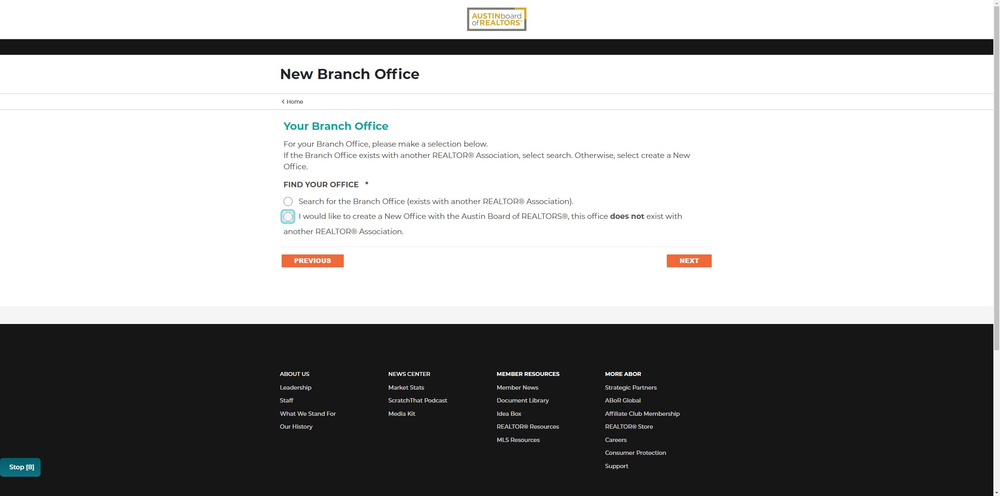The image size is (1000, 496).
Task: Click NEWS CENTER footer heading
Action: point(409,374)
